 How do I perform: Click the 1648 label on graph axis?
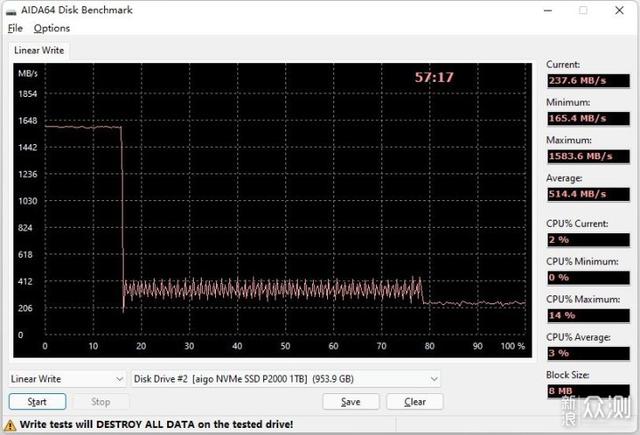[27, 121]
